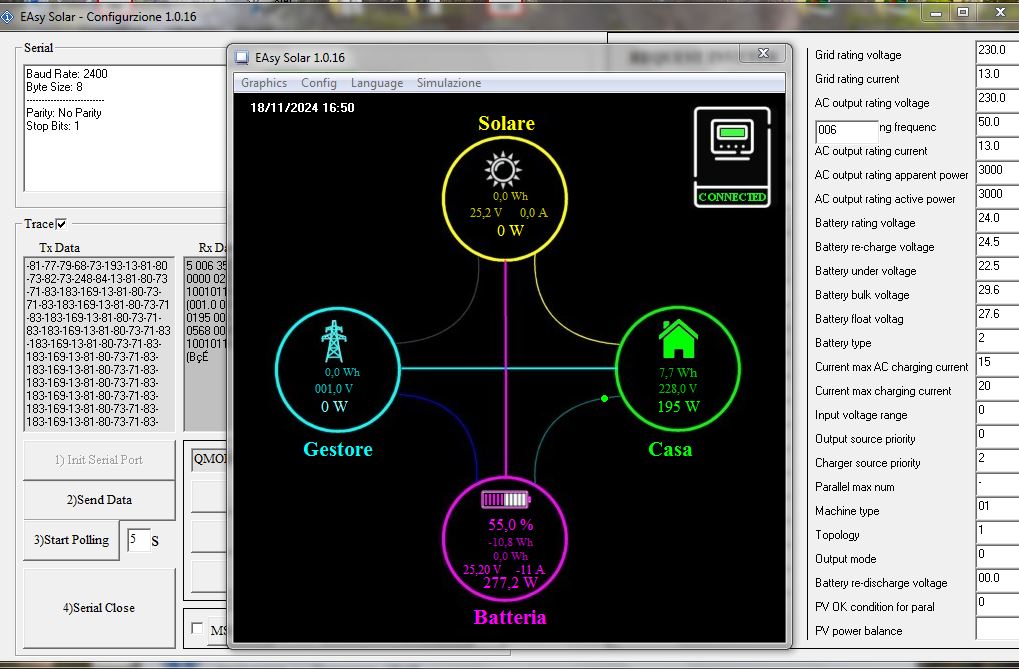Click the EAsy Solar popup title bar icon
The image size is (1019, 669).
[x=243, y=58]
